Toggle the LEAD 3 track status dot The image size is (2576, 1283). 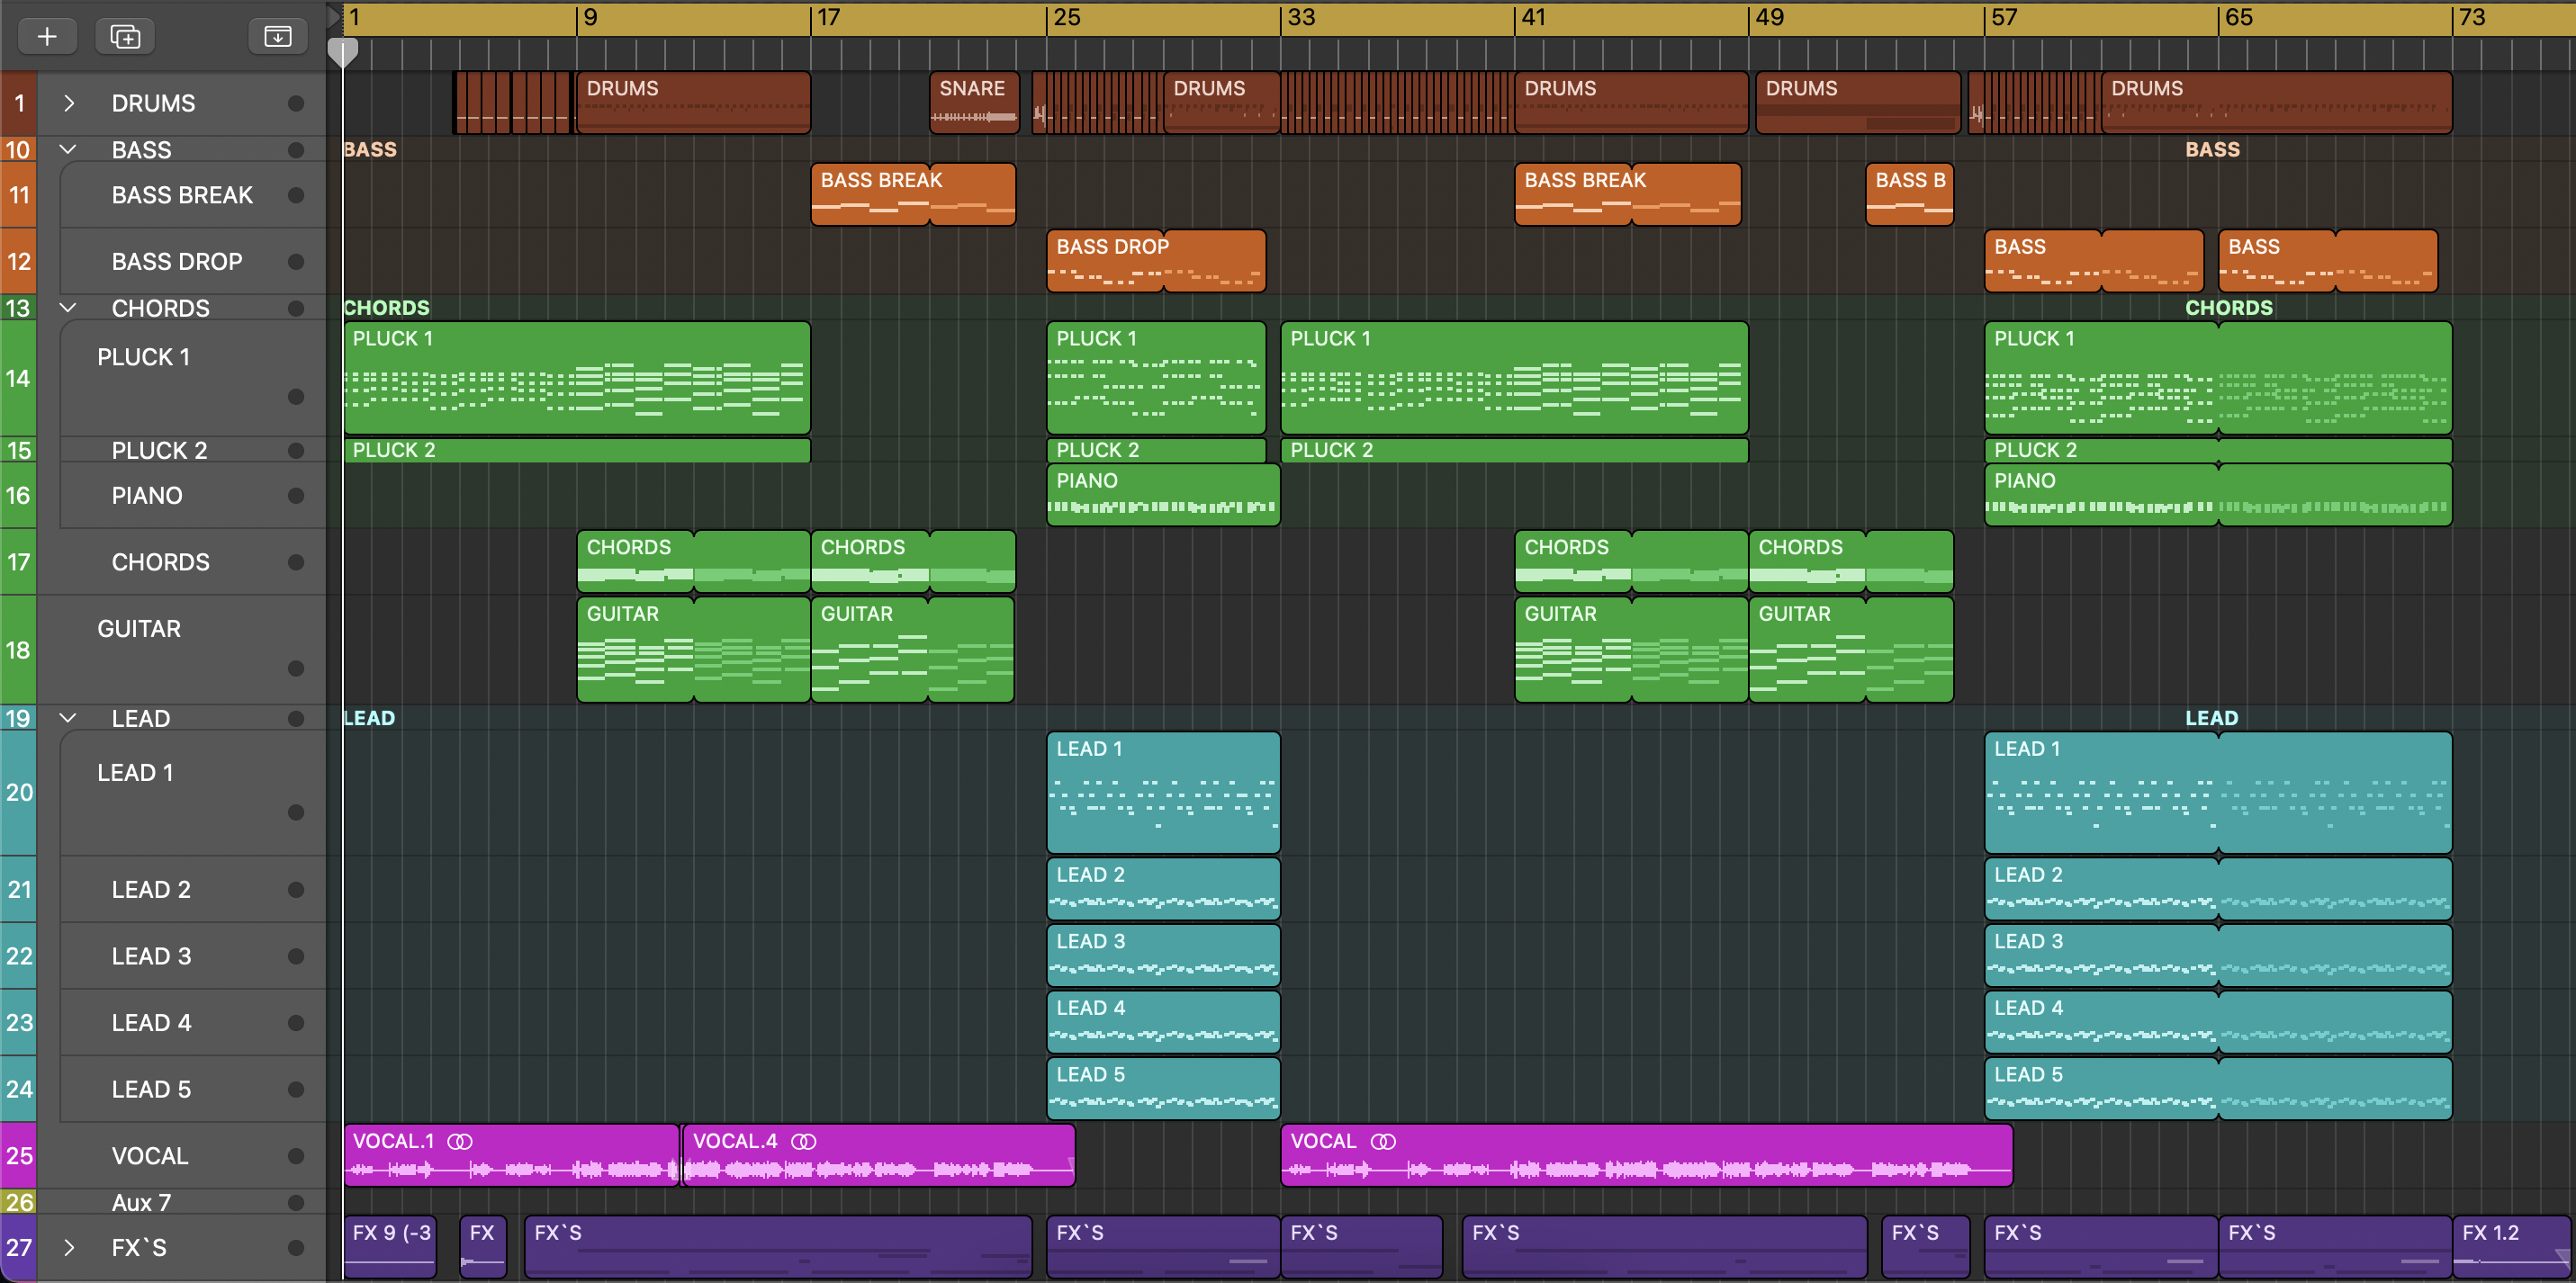tap(295, 956)
